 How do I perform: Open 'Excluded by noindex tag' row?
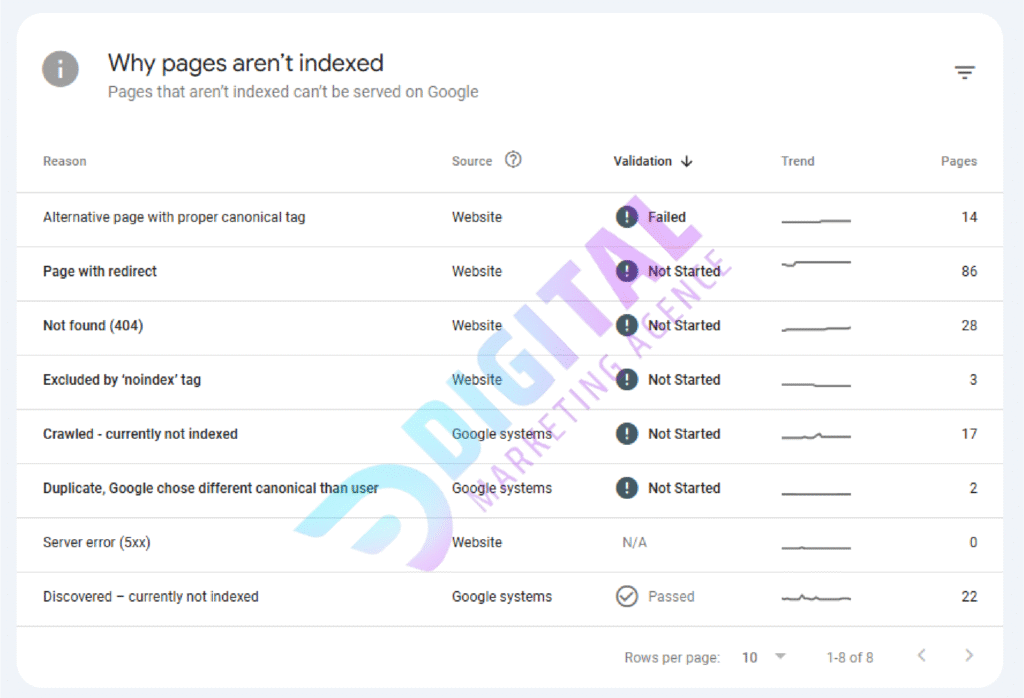tap(122, 380)
